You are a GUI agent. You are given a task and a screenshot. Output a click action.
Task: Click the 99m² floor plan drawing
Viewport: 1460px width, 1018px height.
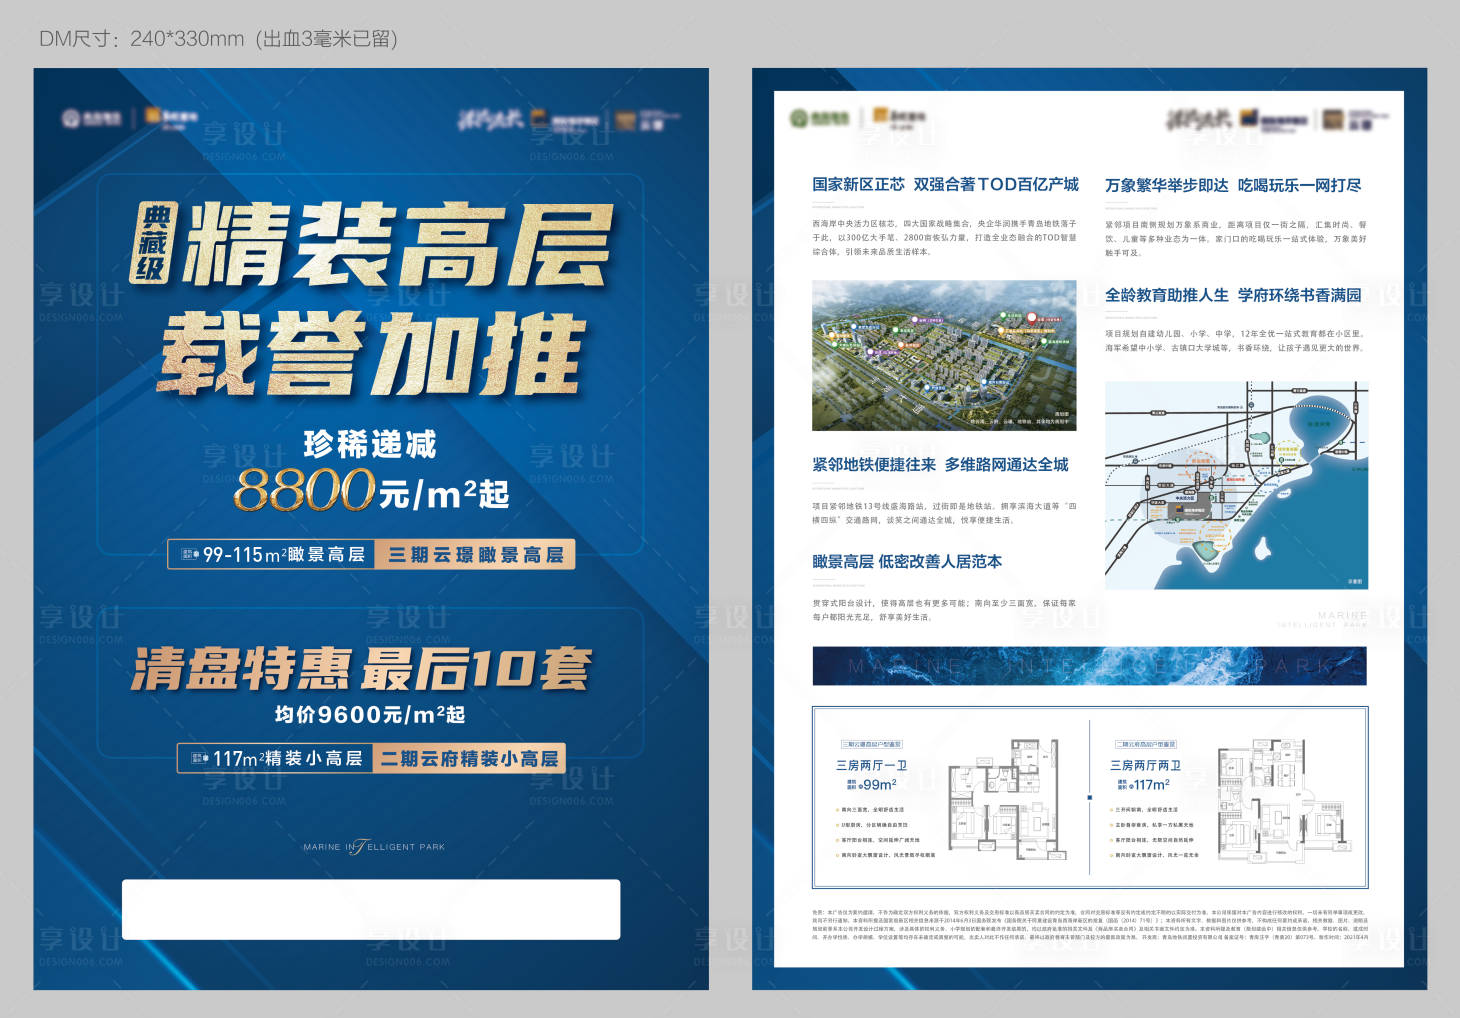1005,801
